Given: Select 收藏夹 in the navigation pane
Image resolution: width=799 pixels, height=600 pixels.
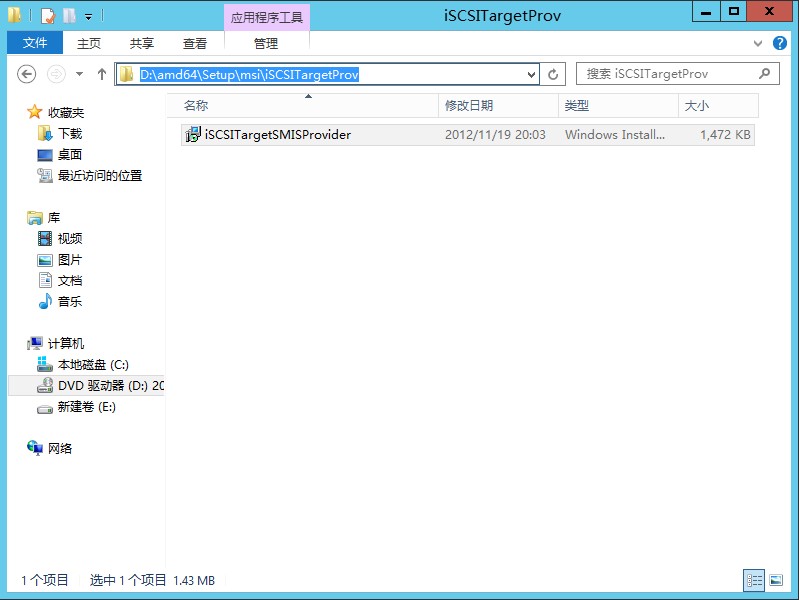Looking at the screenshot, I should pyautogui.click(x=66, y=112).
